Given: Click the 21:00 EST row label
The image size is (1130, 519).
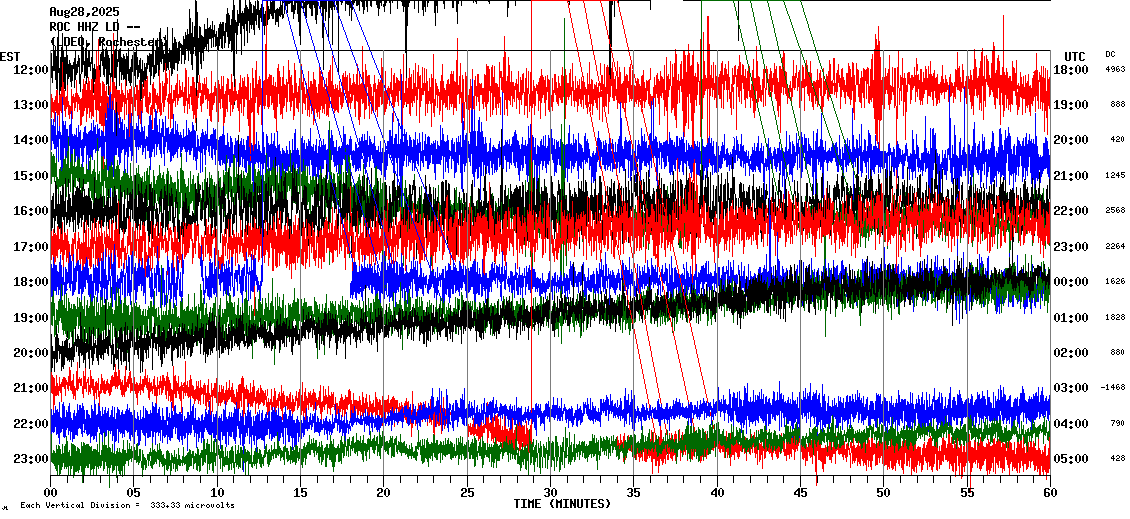Looking at the screenshot, I should [29, 387].
